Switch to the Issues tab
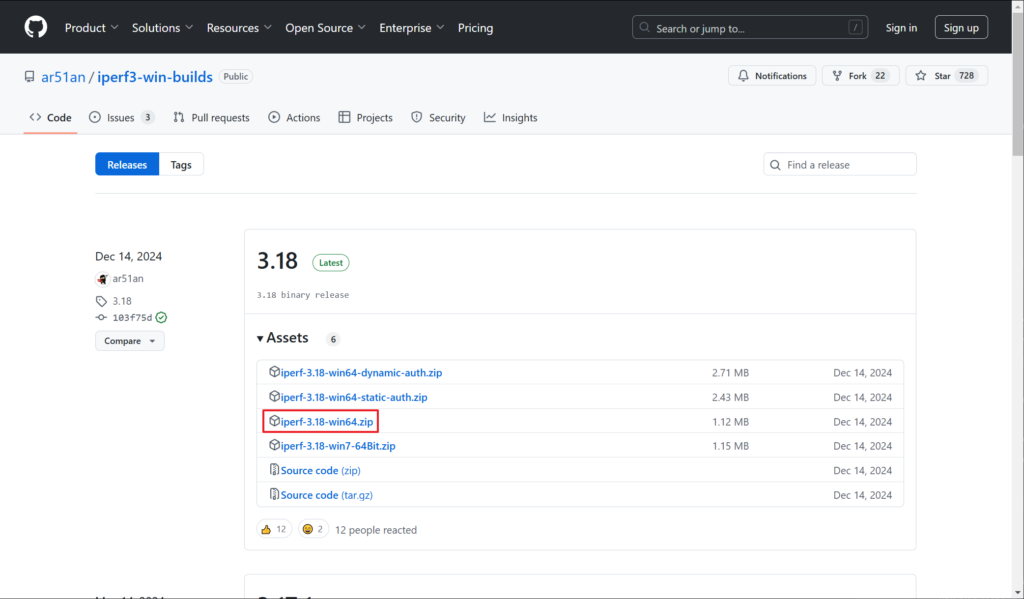 (121, 118)
